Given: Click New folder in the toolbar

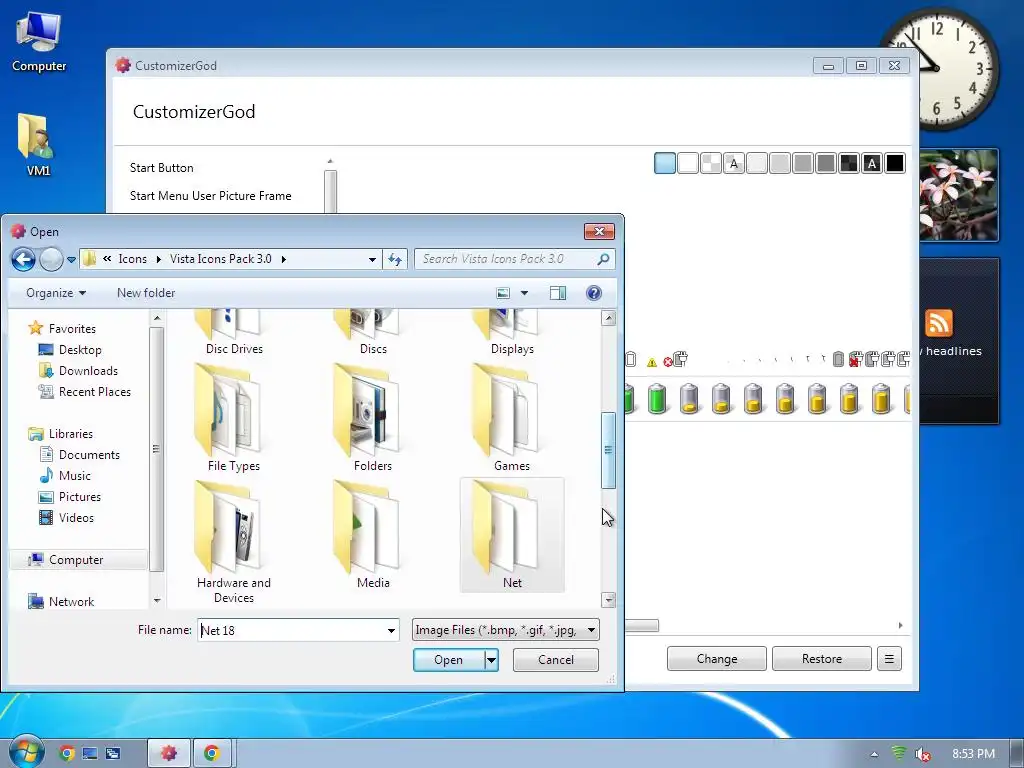Looking at the screenshot, I should [146, 293].
